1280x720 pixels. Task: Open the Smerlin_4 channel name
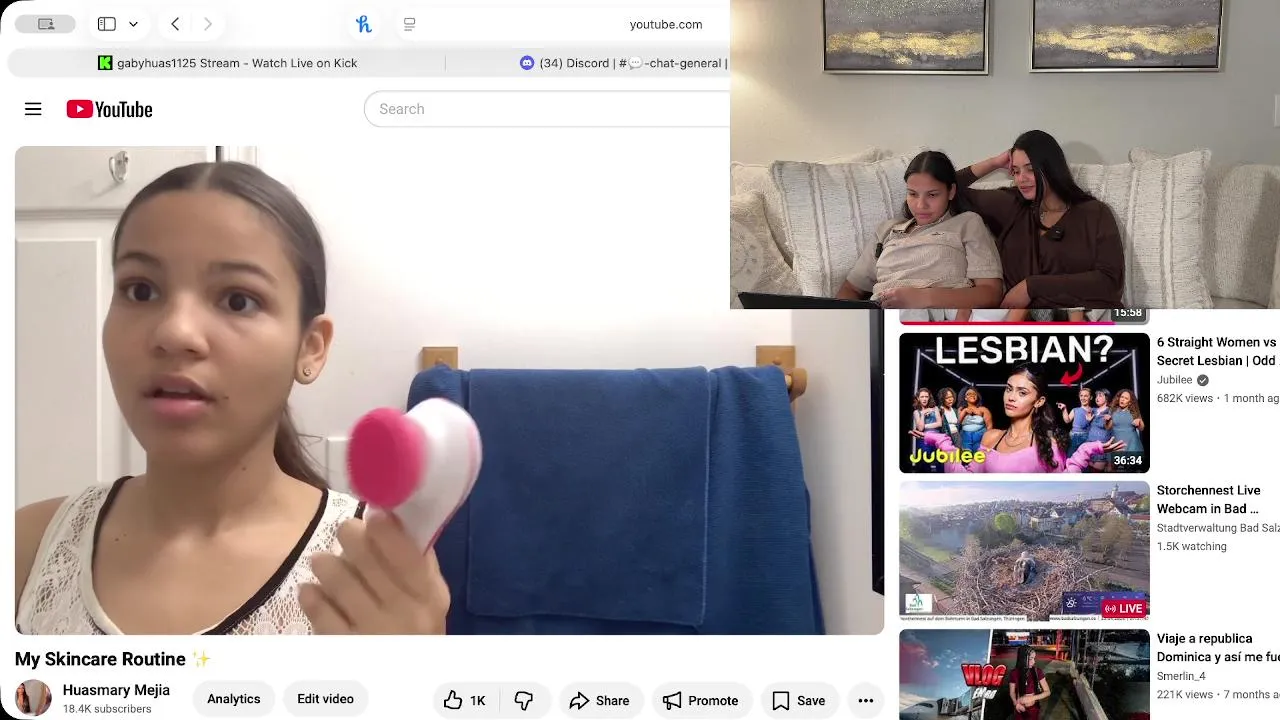click(1182, 676)
